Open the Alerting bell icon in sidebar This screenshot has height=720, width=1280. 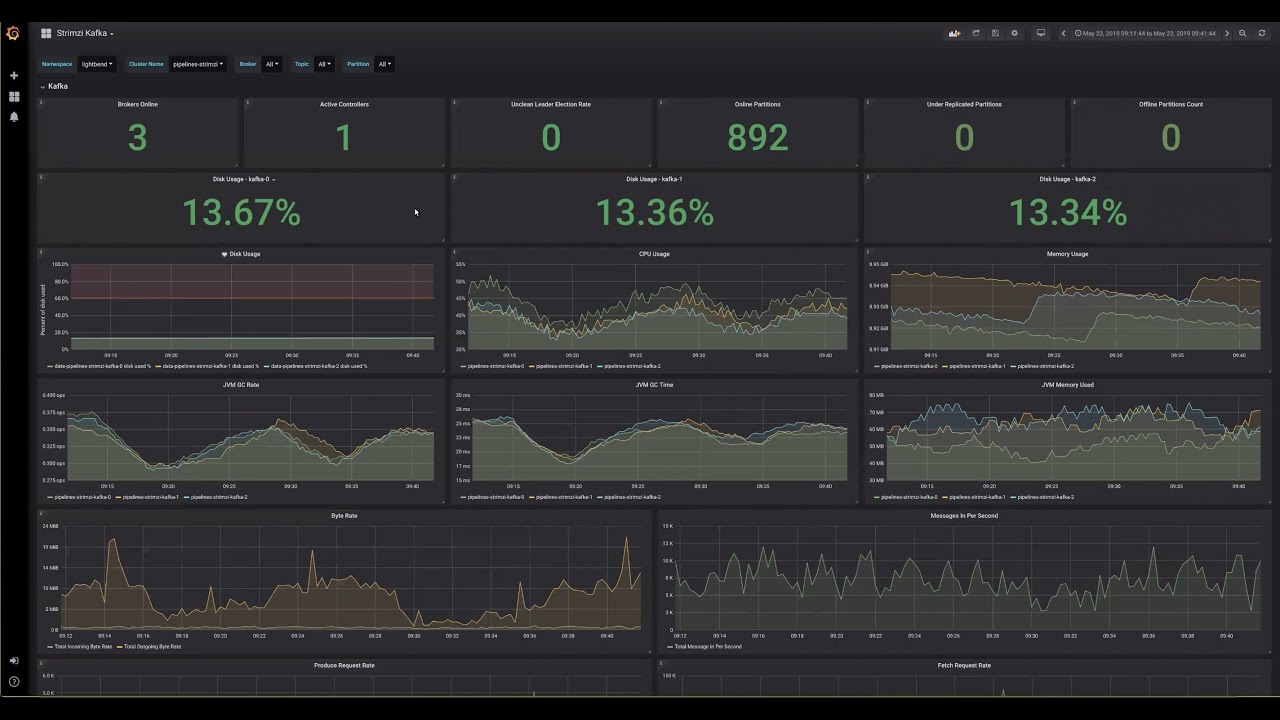(x=14, y=117)
